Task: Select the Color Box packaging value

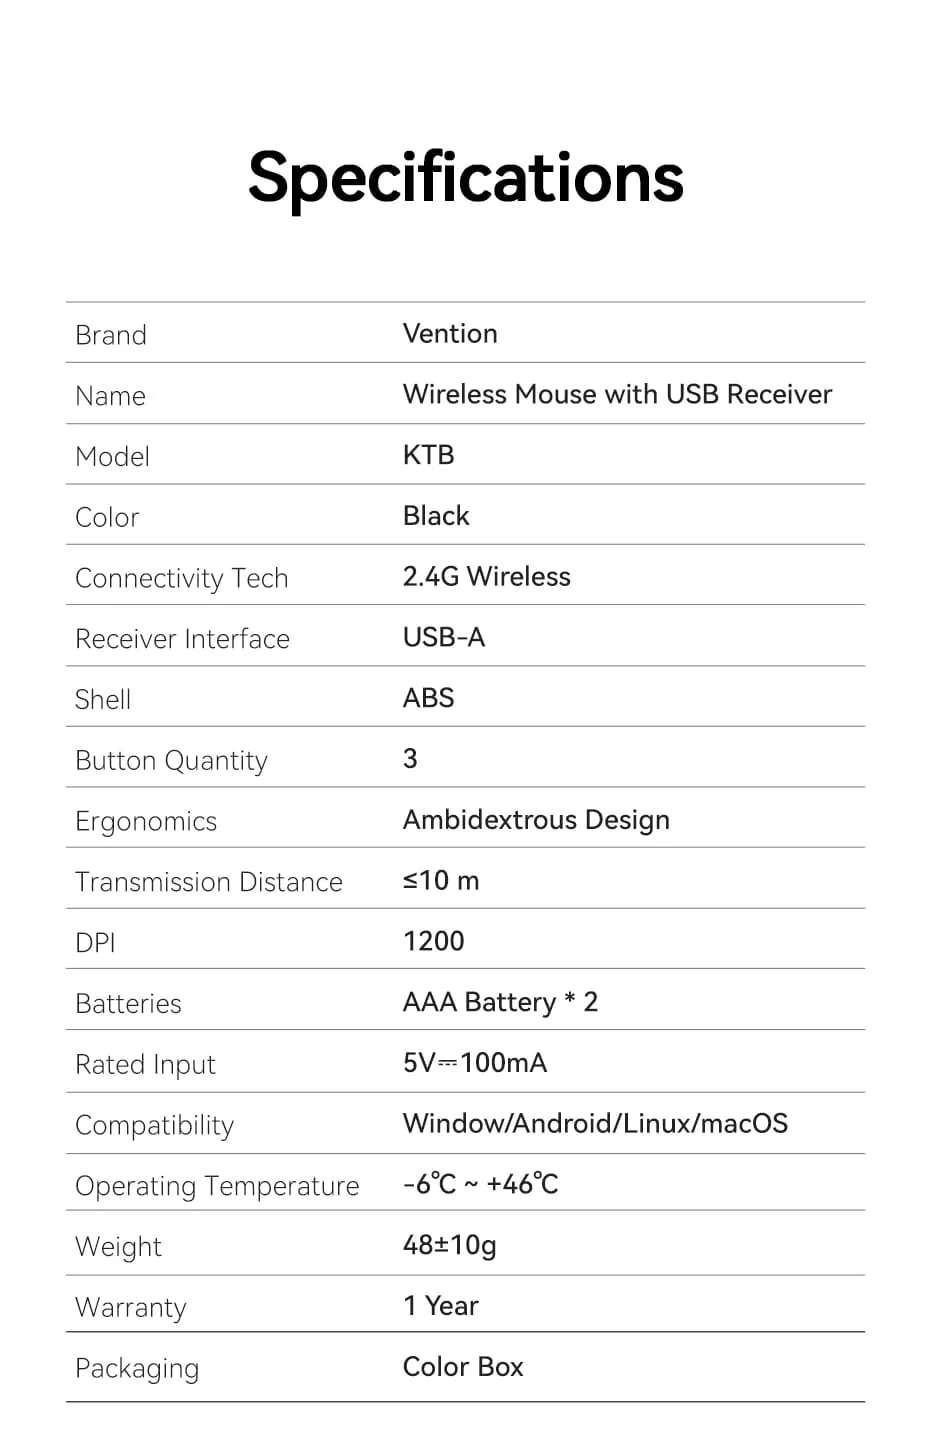Action: 463,1367
